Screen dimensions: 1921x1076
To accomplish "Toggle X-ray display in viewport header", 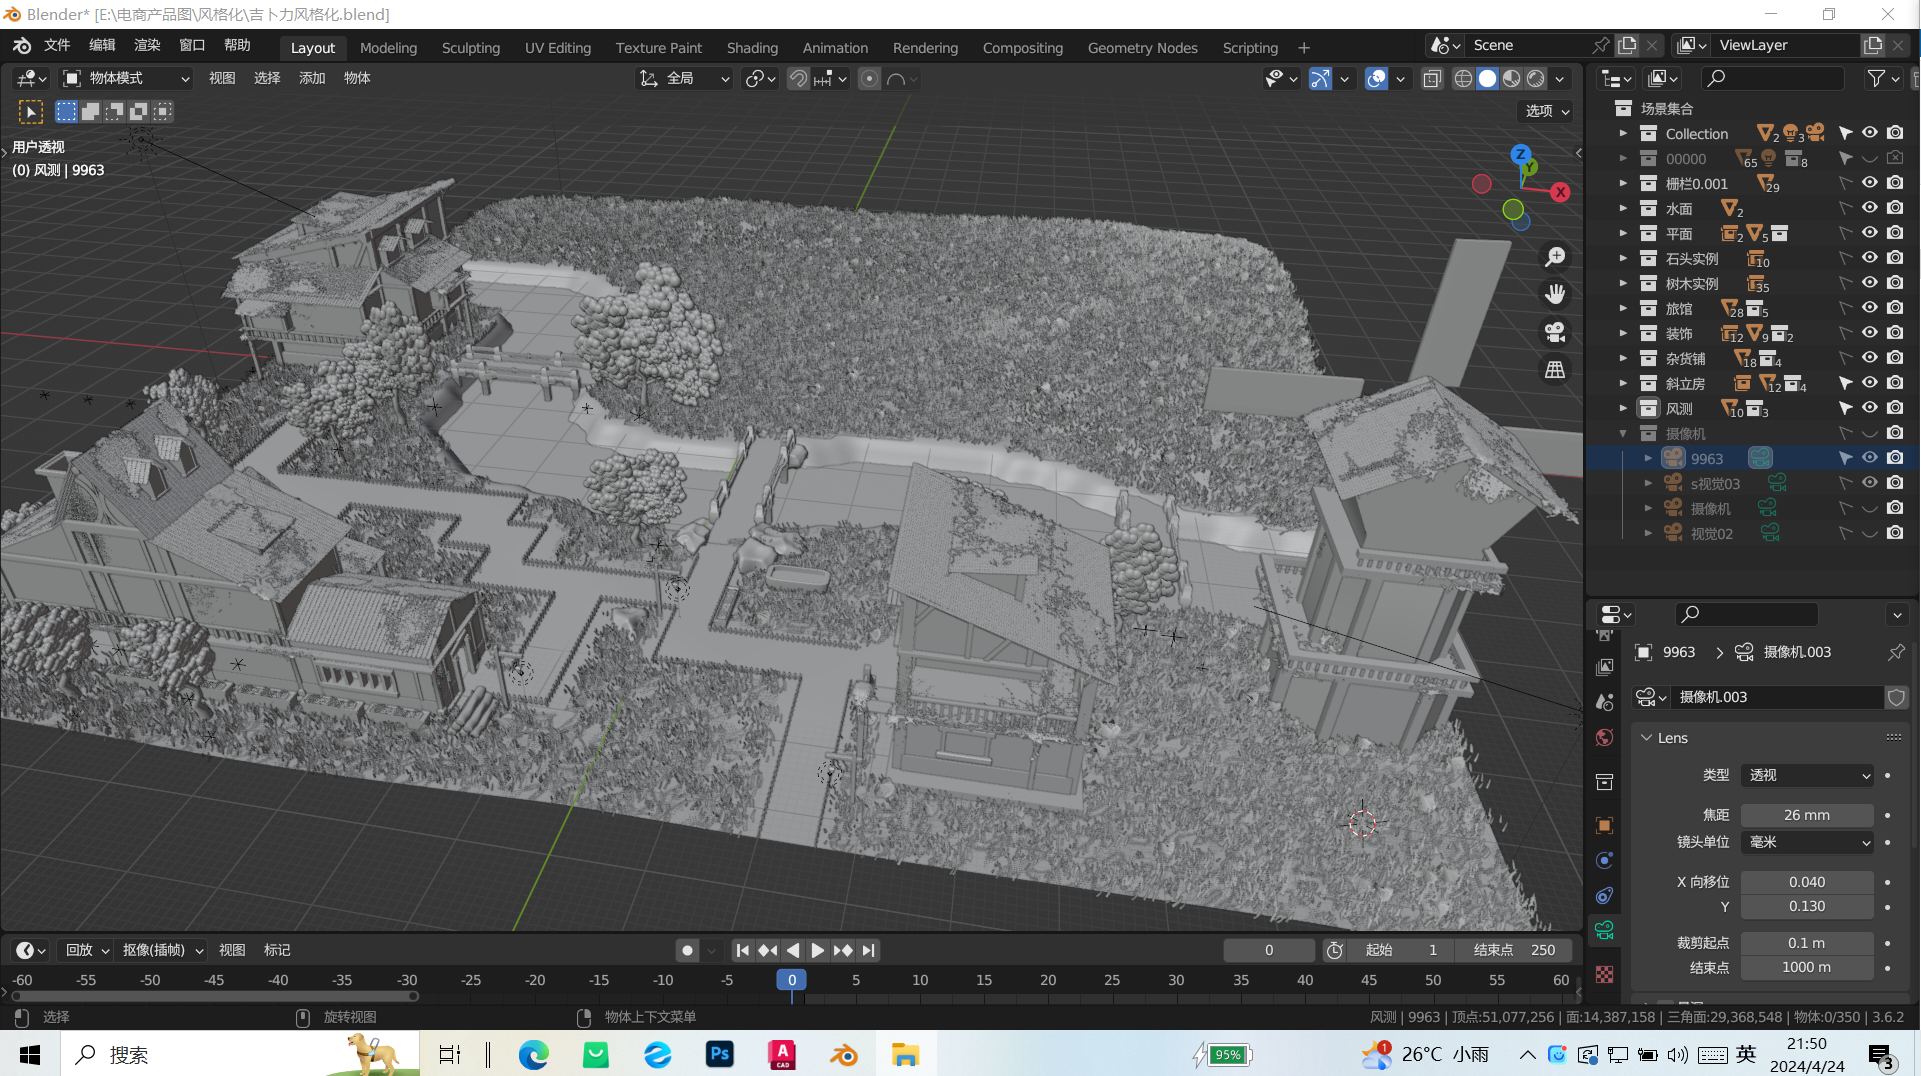I will [1432, 79].
